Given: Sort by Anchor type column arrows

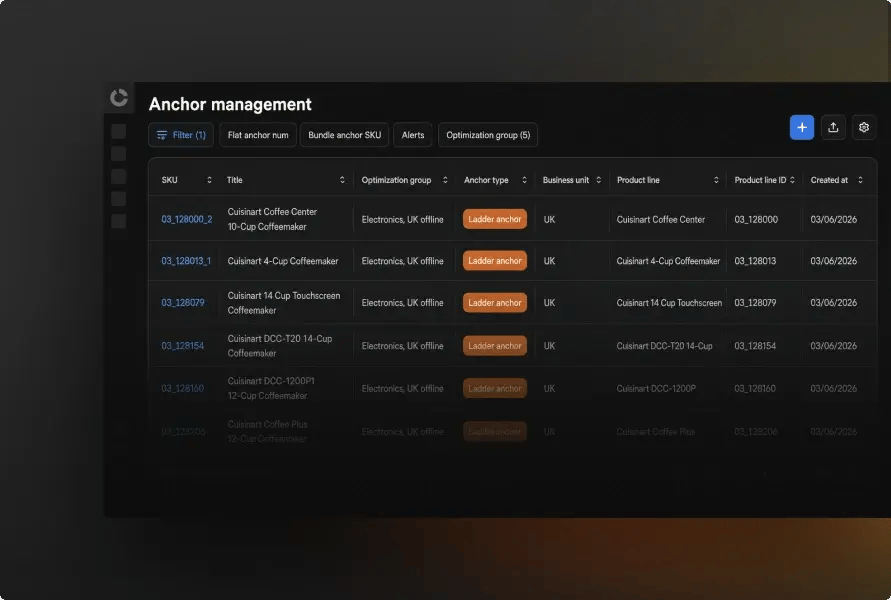Looking at the screenshot, I should coord(524,180).
